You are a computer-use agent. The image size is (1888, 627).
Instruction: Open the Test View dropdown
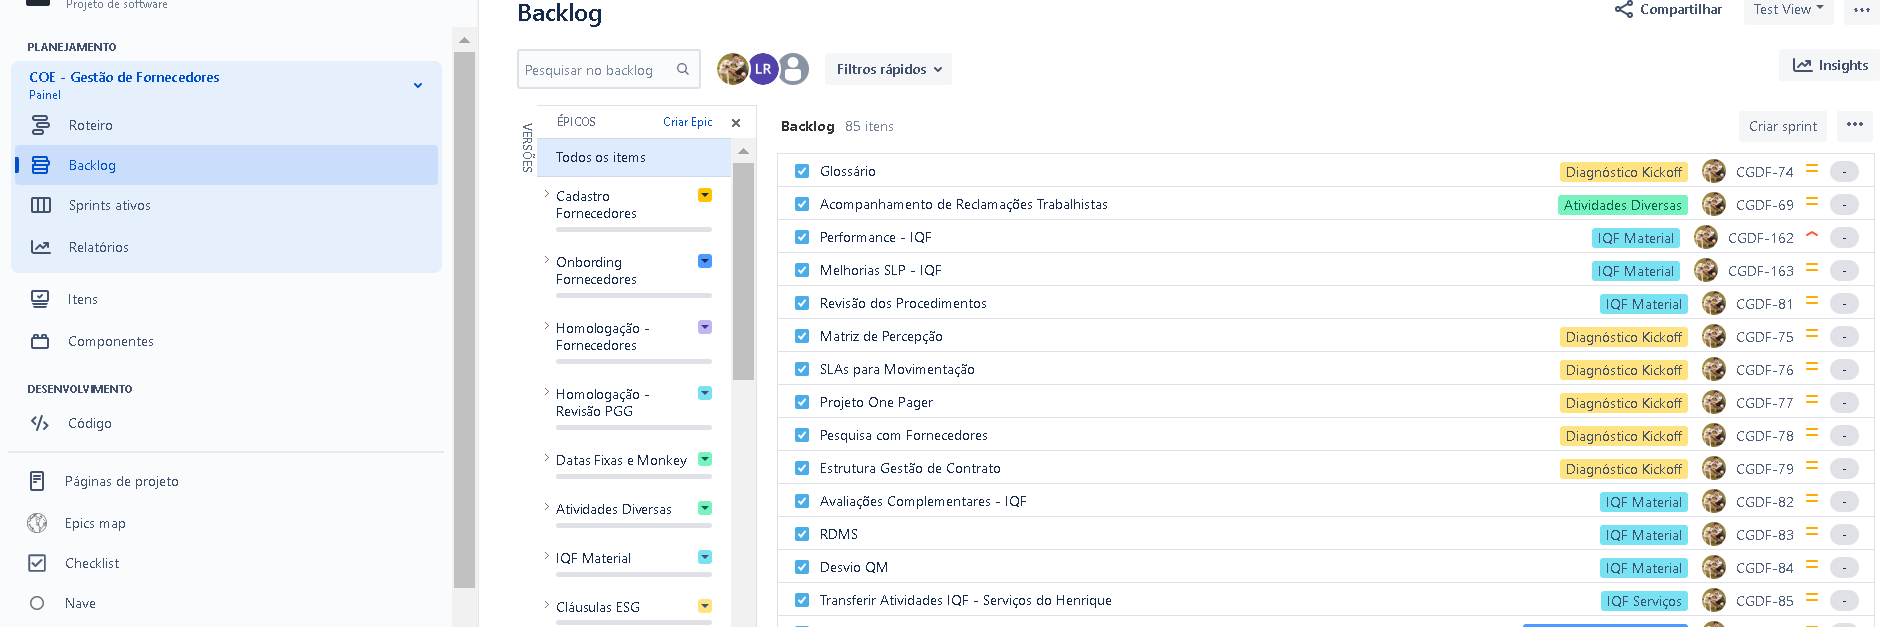1788,10
